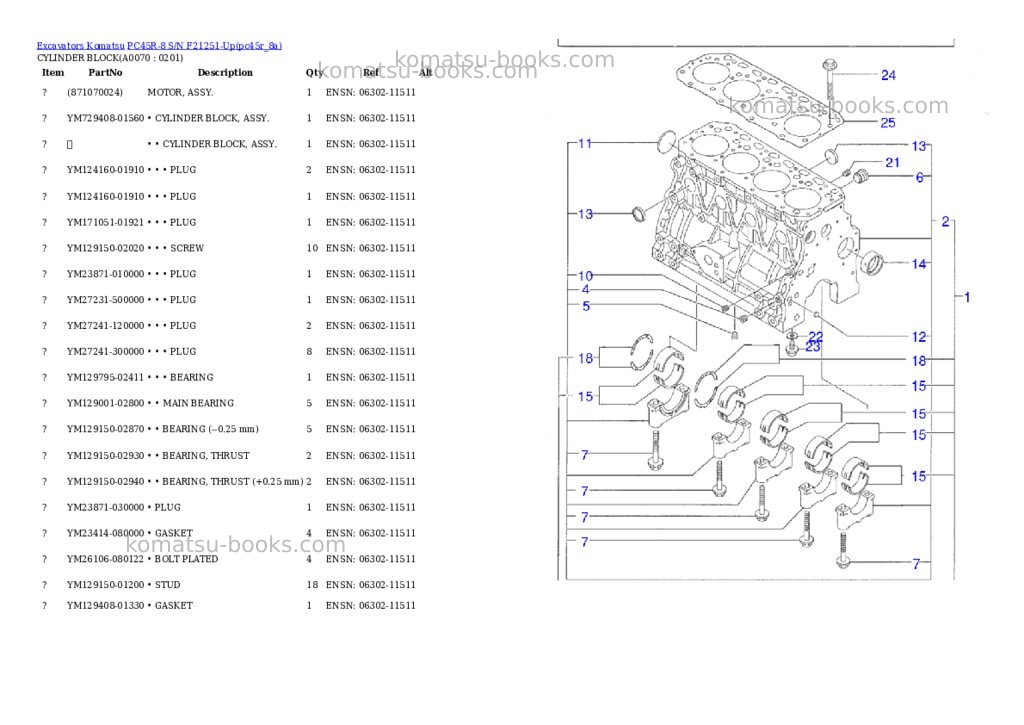Select the CYLINDER BLOCK(A0070 : 0201) title

(110, 58)
